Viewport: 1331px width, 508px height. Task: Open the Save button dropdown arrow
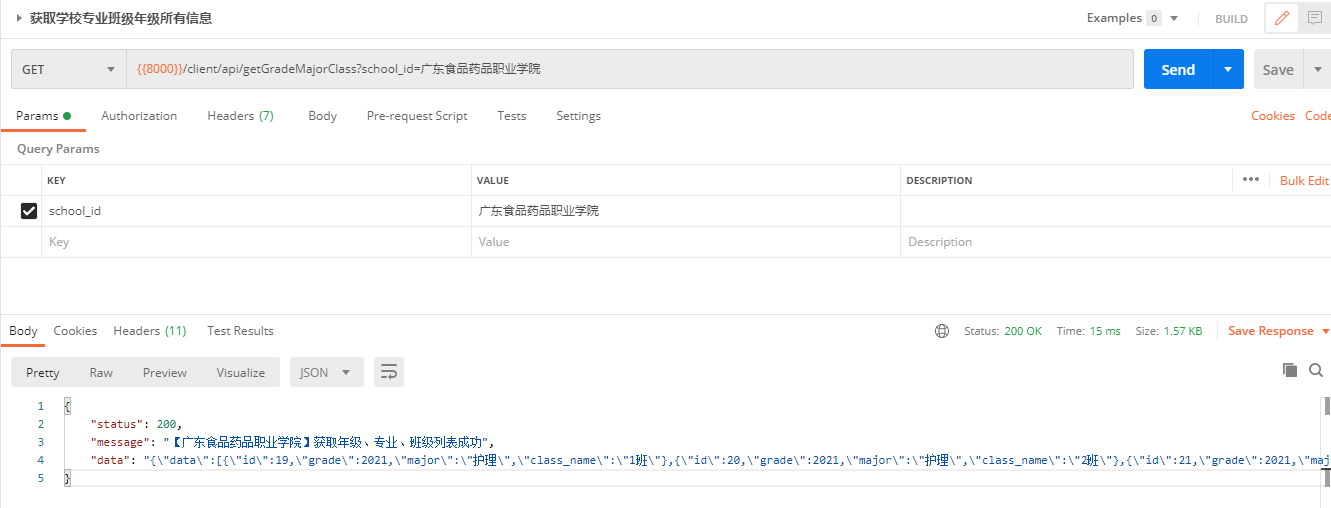(1318, 70)
